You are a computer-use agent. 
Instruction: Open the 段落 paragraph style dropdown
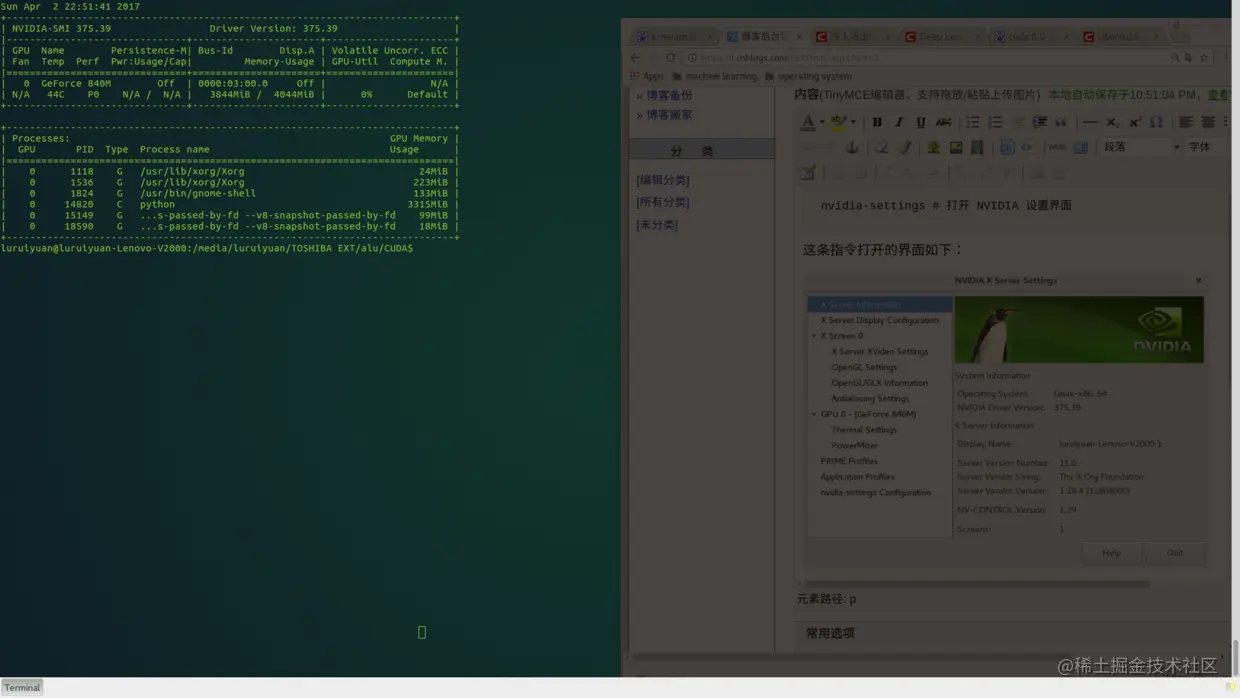1138,147
